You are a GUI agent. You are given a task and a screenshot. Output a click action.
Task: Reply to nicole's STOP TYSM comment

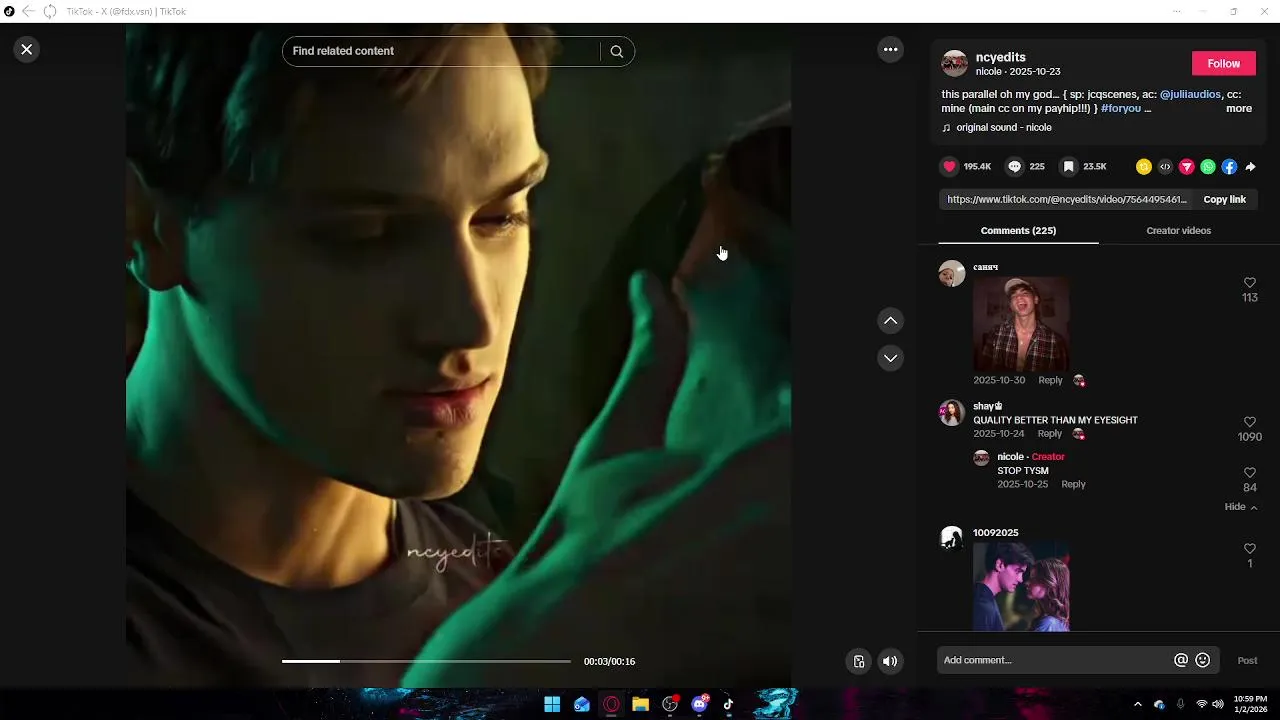tap(1073, 484)
